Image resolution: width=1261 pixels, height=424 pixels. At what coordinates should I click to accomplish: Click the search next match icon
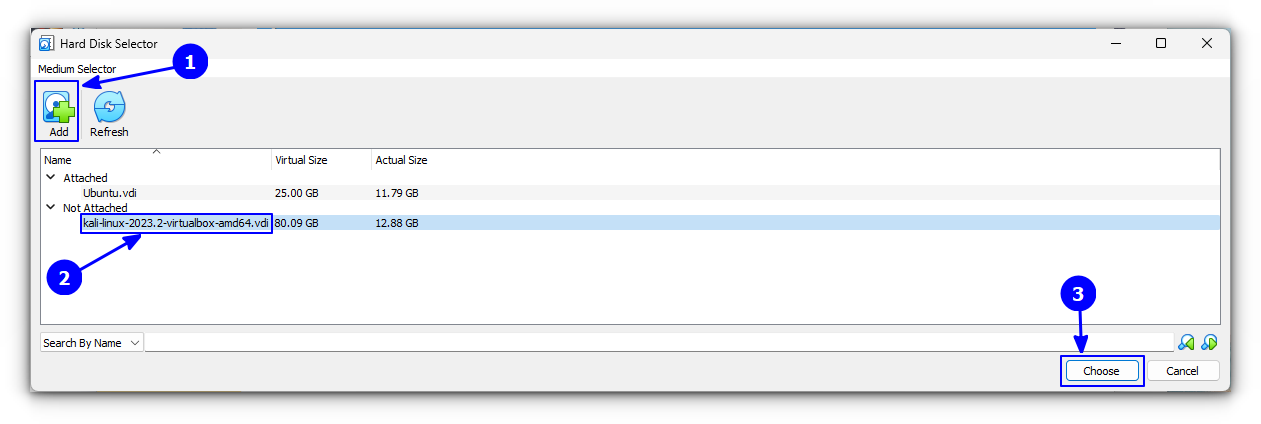point(1209,343)
